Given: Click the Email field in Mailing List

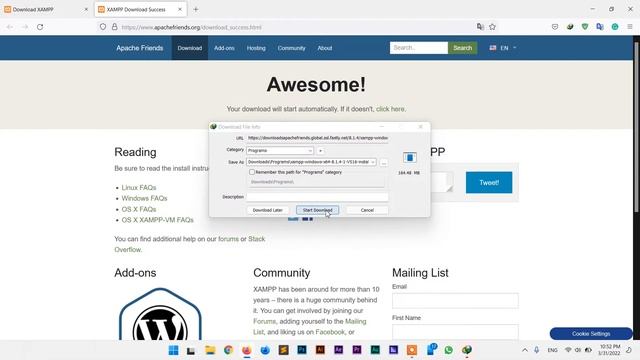Looking at the screenshot, I should pos(455,300).
